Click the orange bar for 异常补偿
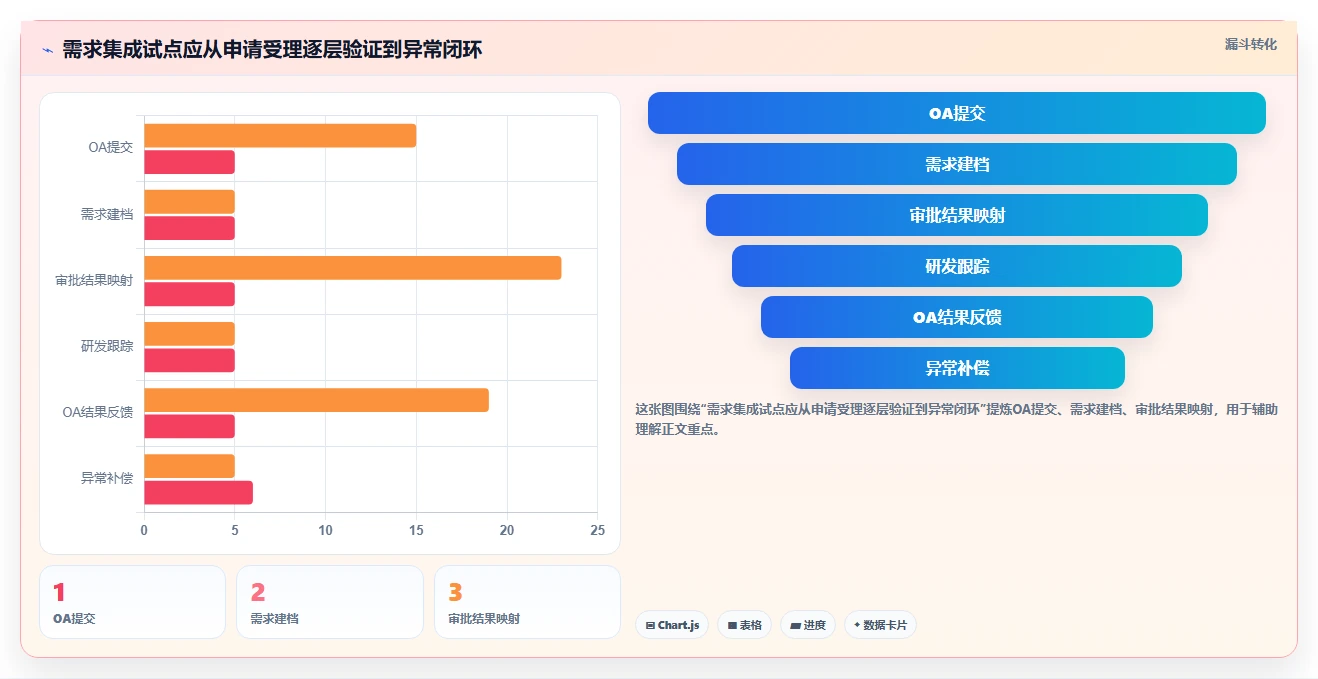The image size is (1318, 679). click(x=189, y=466)
